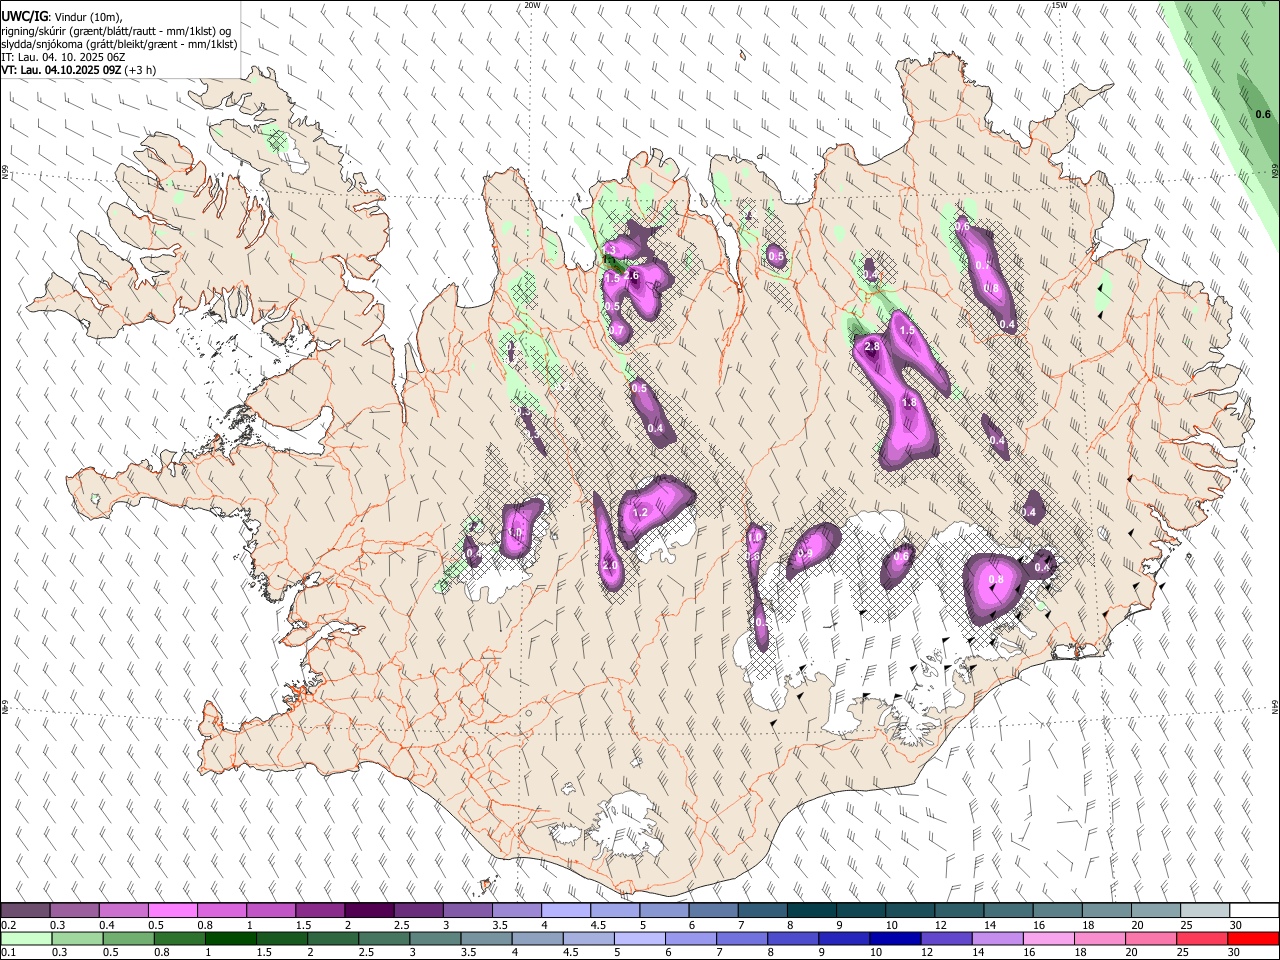The image size is (1280, 960).
Task: Pick the deep blue rain swatch between 10 and 12
Action: coord(895,938)
